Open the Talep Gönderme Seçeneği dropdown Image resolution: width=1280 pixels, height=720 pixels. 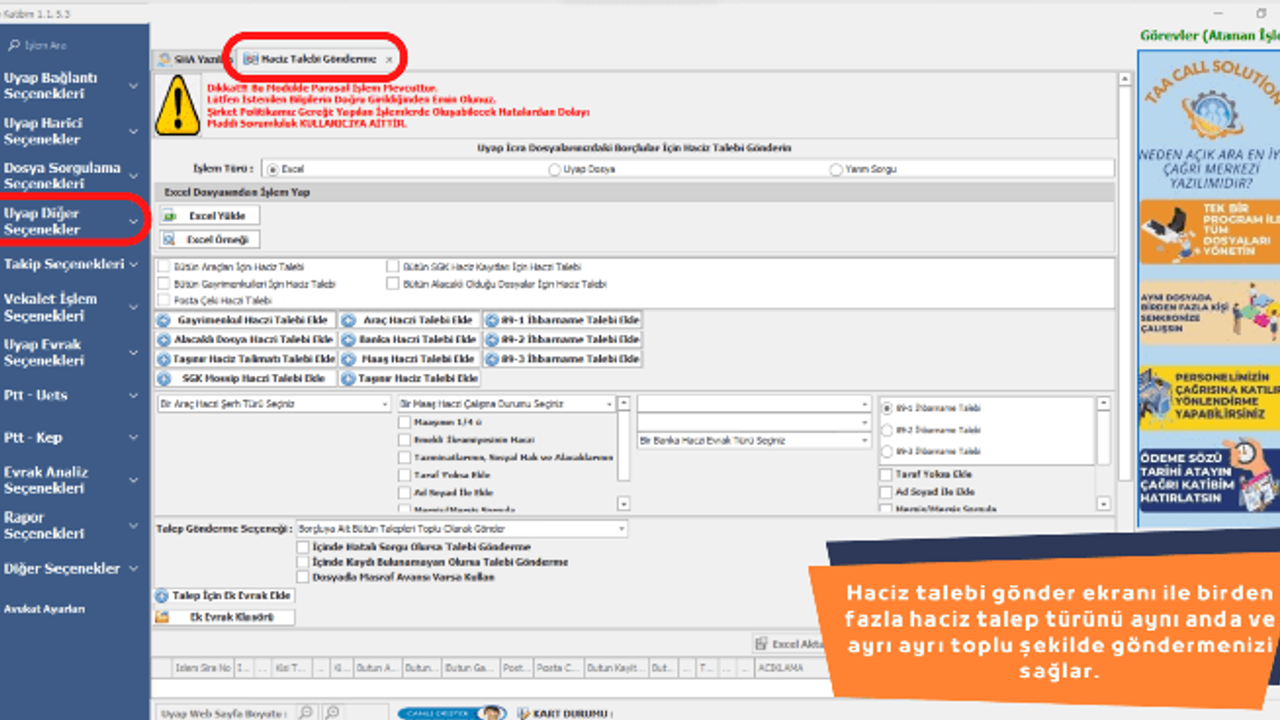[621, 529]
